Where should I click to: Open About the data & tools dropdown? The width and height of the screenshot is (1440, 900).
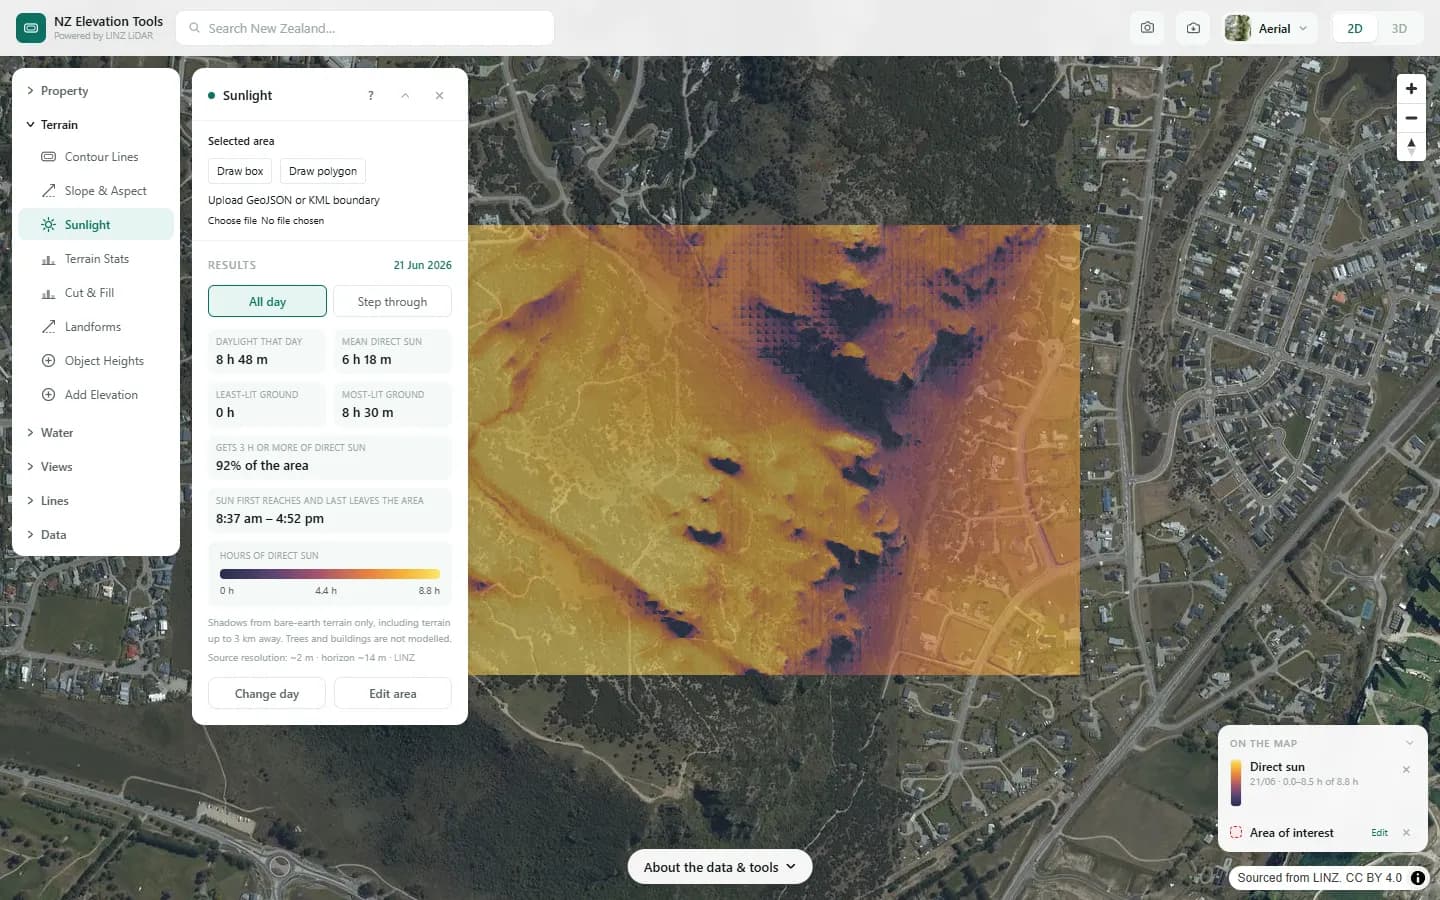point(720,867)
